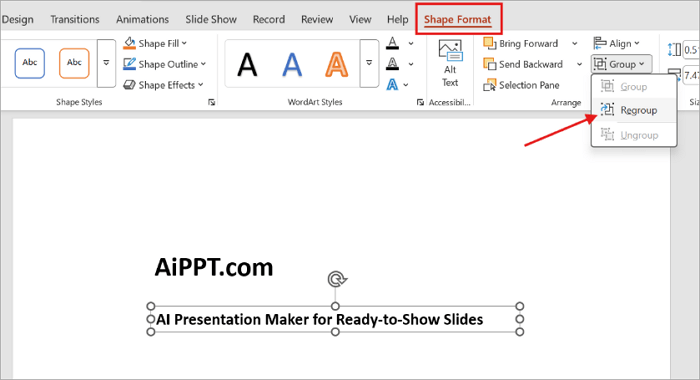Click the Group dropdown button in the ribbon
700x380 pixels.
click(x=621, y=64)
